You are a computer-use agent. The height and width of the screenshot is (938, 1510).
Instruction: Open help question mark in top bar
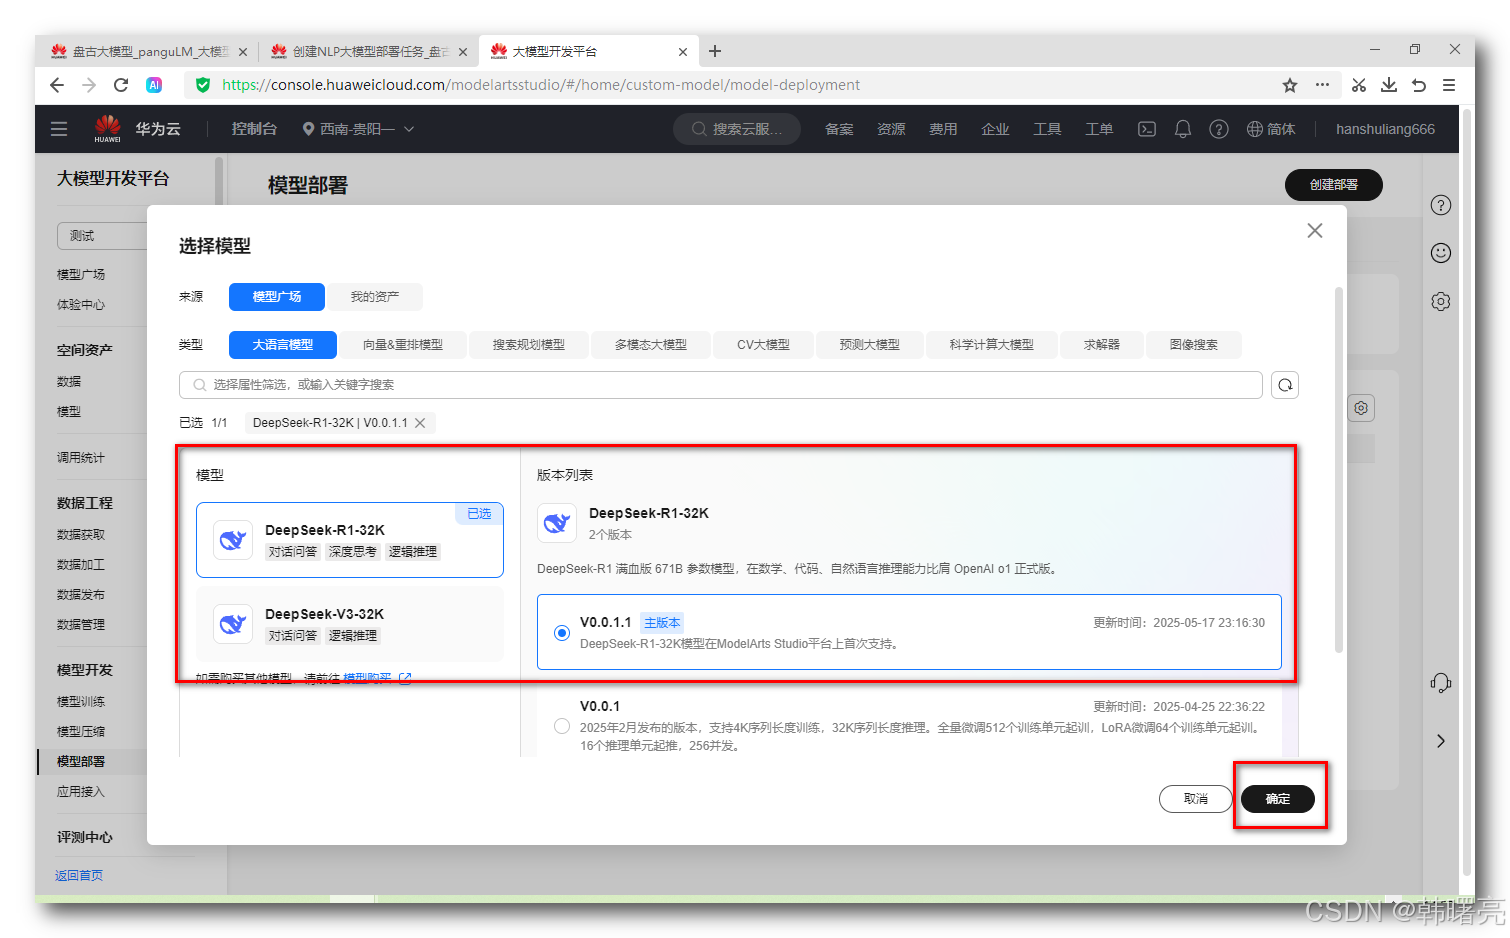click(1218, 129)
